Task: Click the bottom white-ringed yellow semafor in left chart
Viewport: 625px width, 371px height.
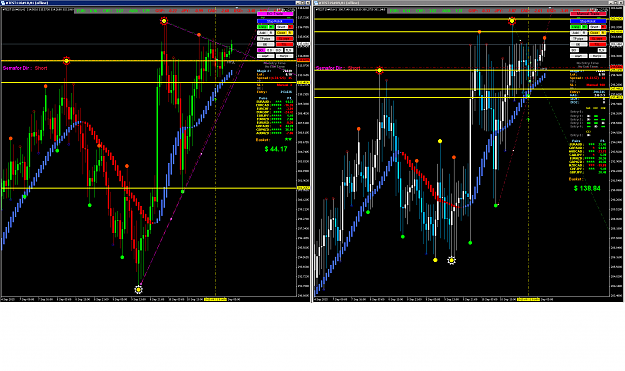Action: (138, 290)
